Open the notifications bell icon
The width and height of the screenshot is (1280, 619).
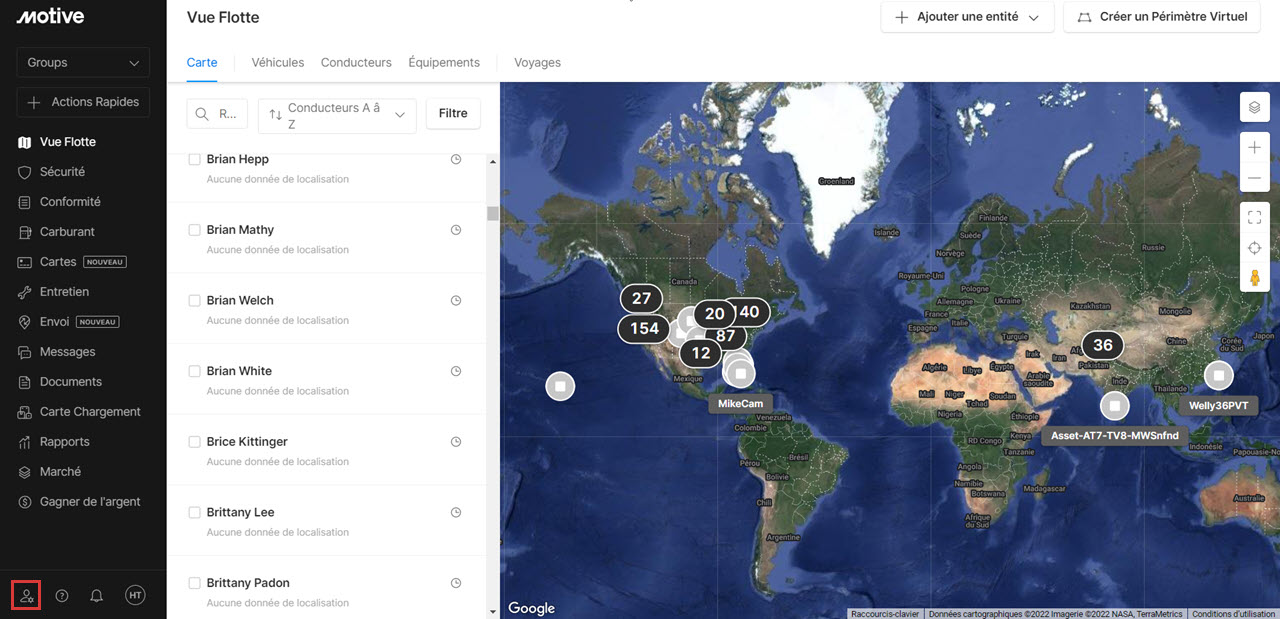pyautogui.click(x=96, y=596)
